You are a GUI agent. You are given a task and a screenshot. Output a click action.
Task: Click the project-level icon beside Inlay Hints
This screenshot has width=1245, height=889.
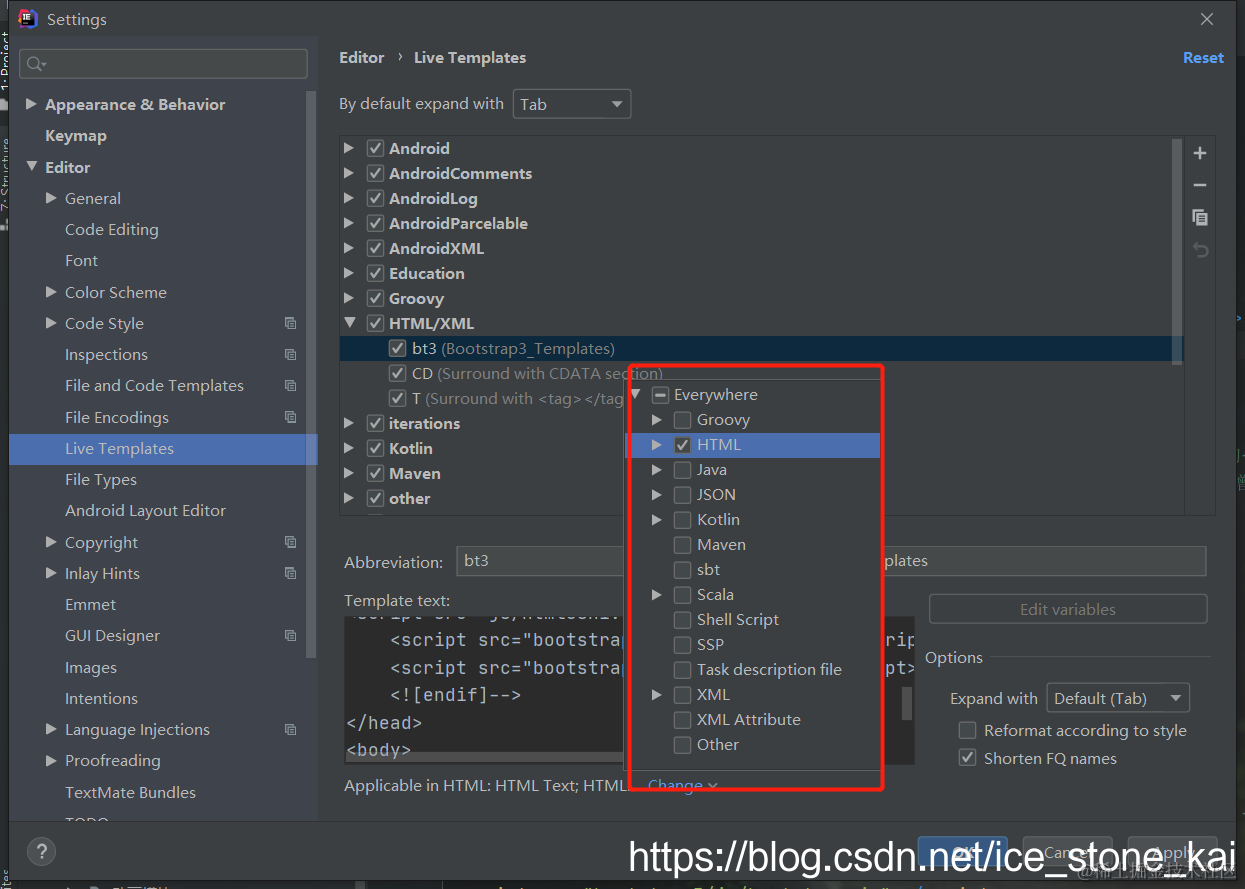click(x=290, y=573)
